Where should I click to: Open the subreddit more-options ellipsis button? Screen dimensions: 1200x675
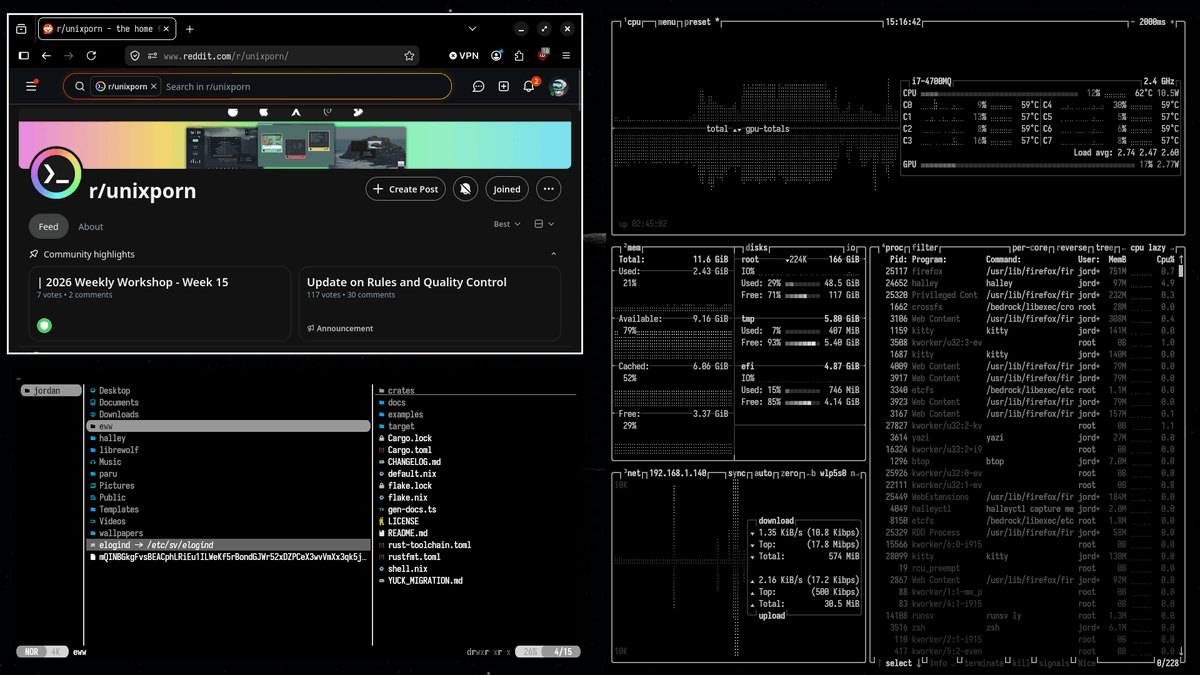pos(547,188)
